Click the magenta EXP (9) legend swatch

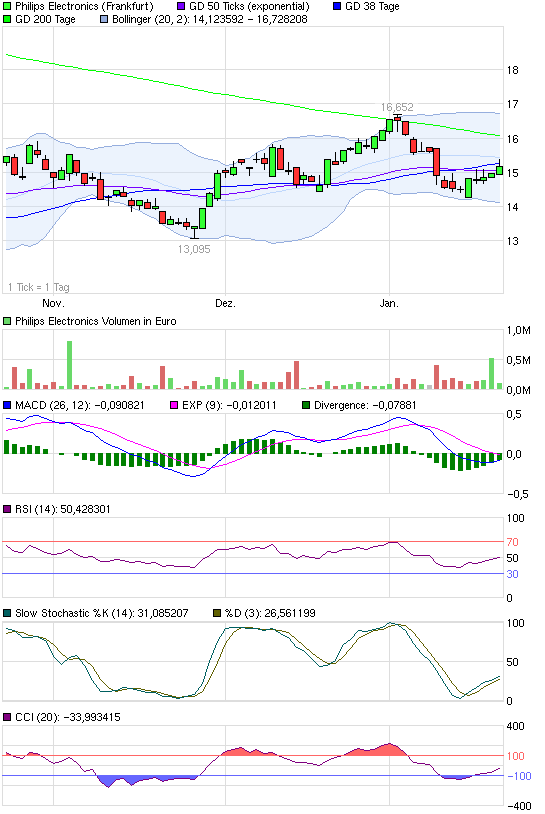pyautogui.click(x=174, y=405)
